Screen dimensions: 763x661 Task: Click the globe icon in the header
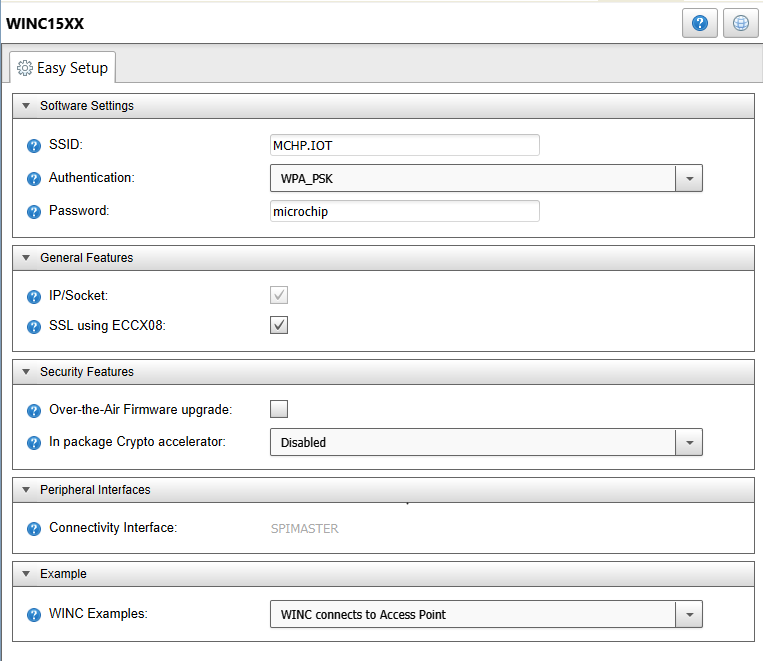click(741, 23)
